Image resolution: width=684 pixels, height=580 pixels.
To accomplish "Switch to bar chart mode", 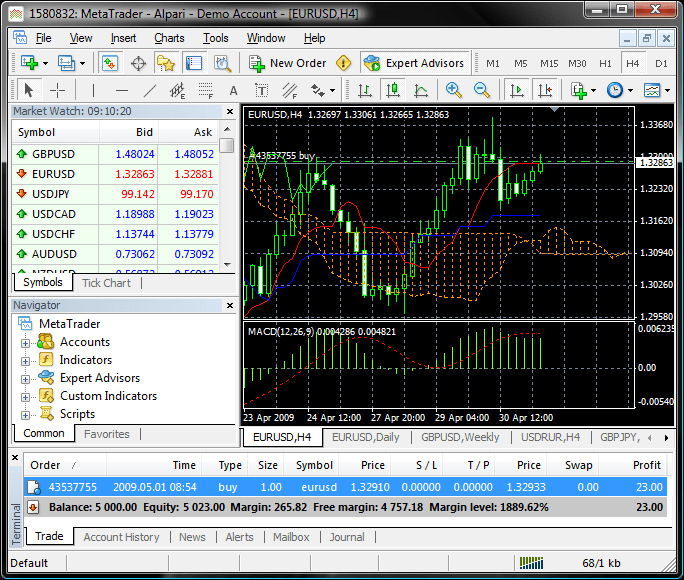I will click(x=365, y=91).
